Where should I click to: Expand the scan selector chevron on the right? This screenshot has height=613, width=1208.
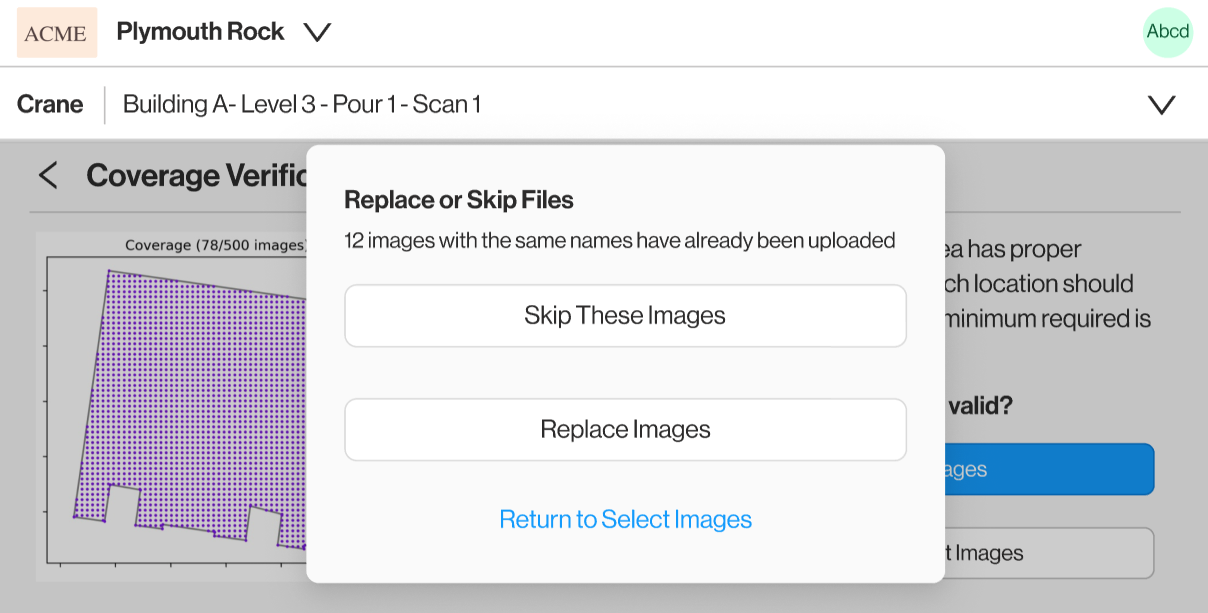coord(1161,105)
